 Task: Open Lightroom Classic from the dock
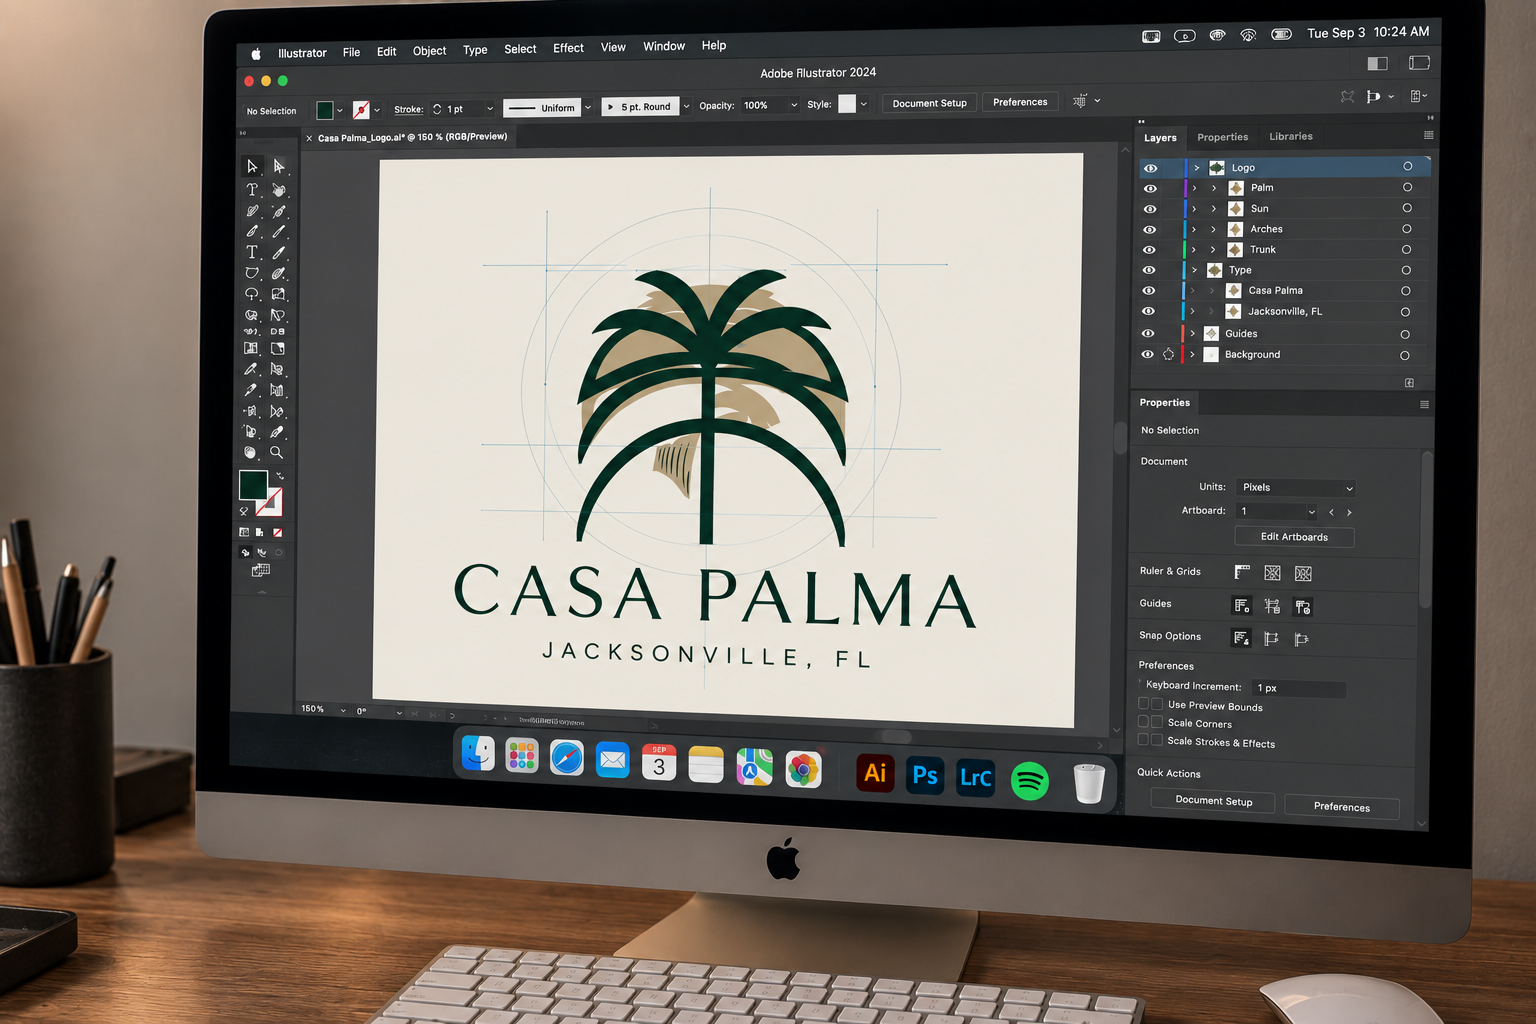[976, 778]
